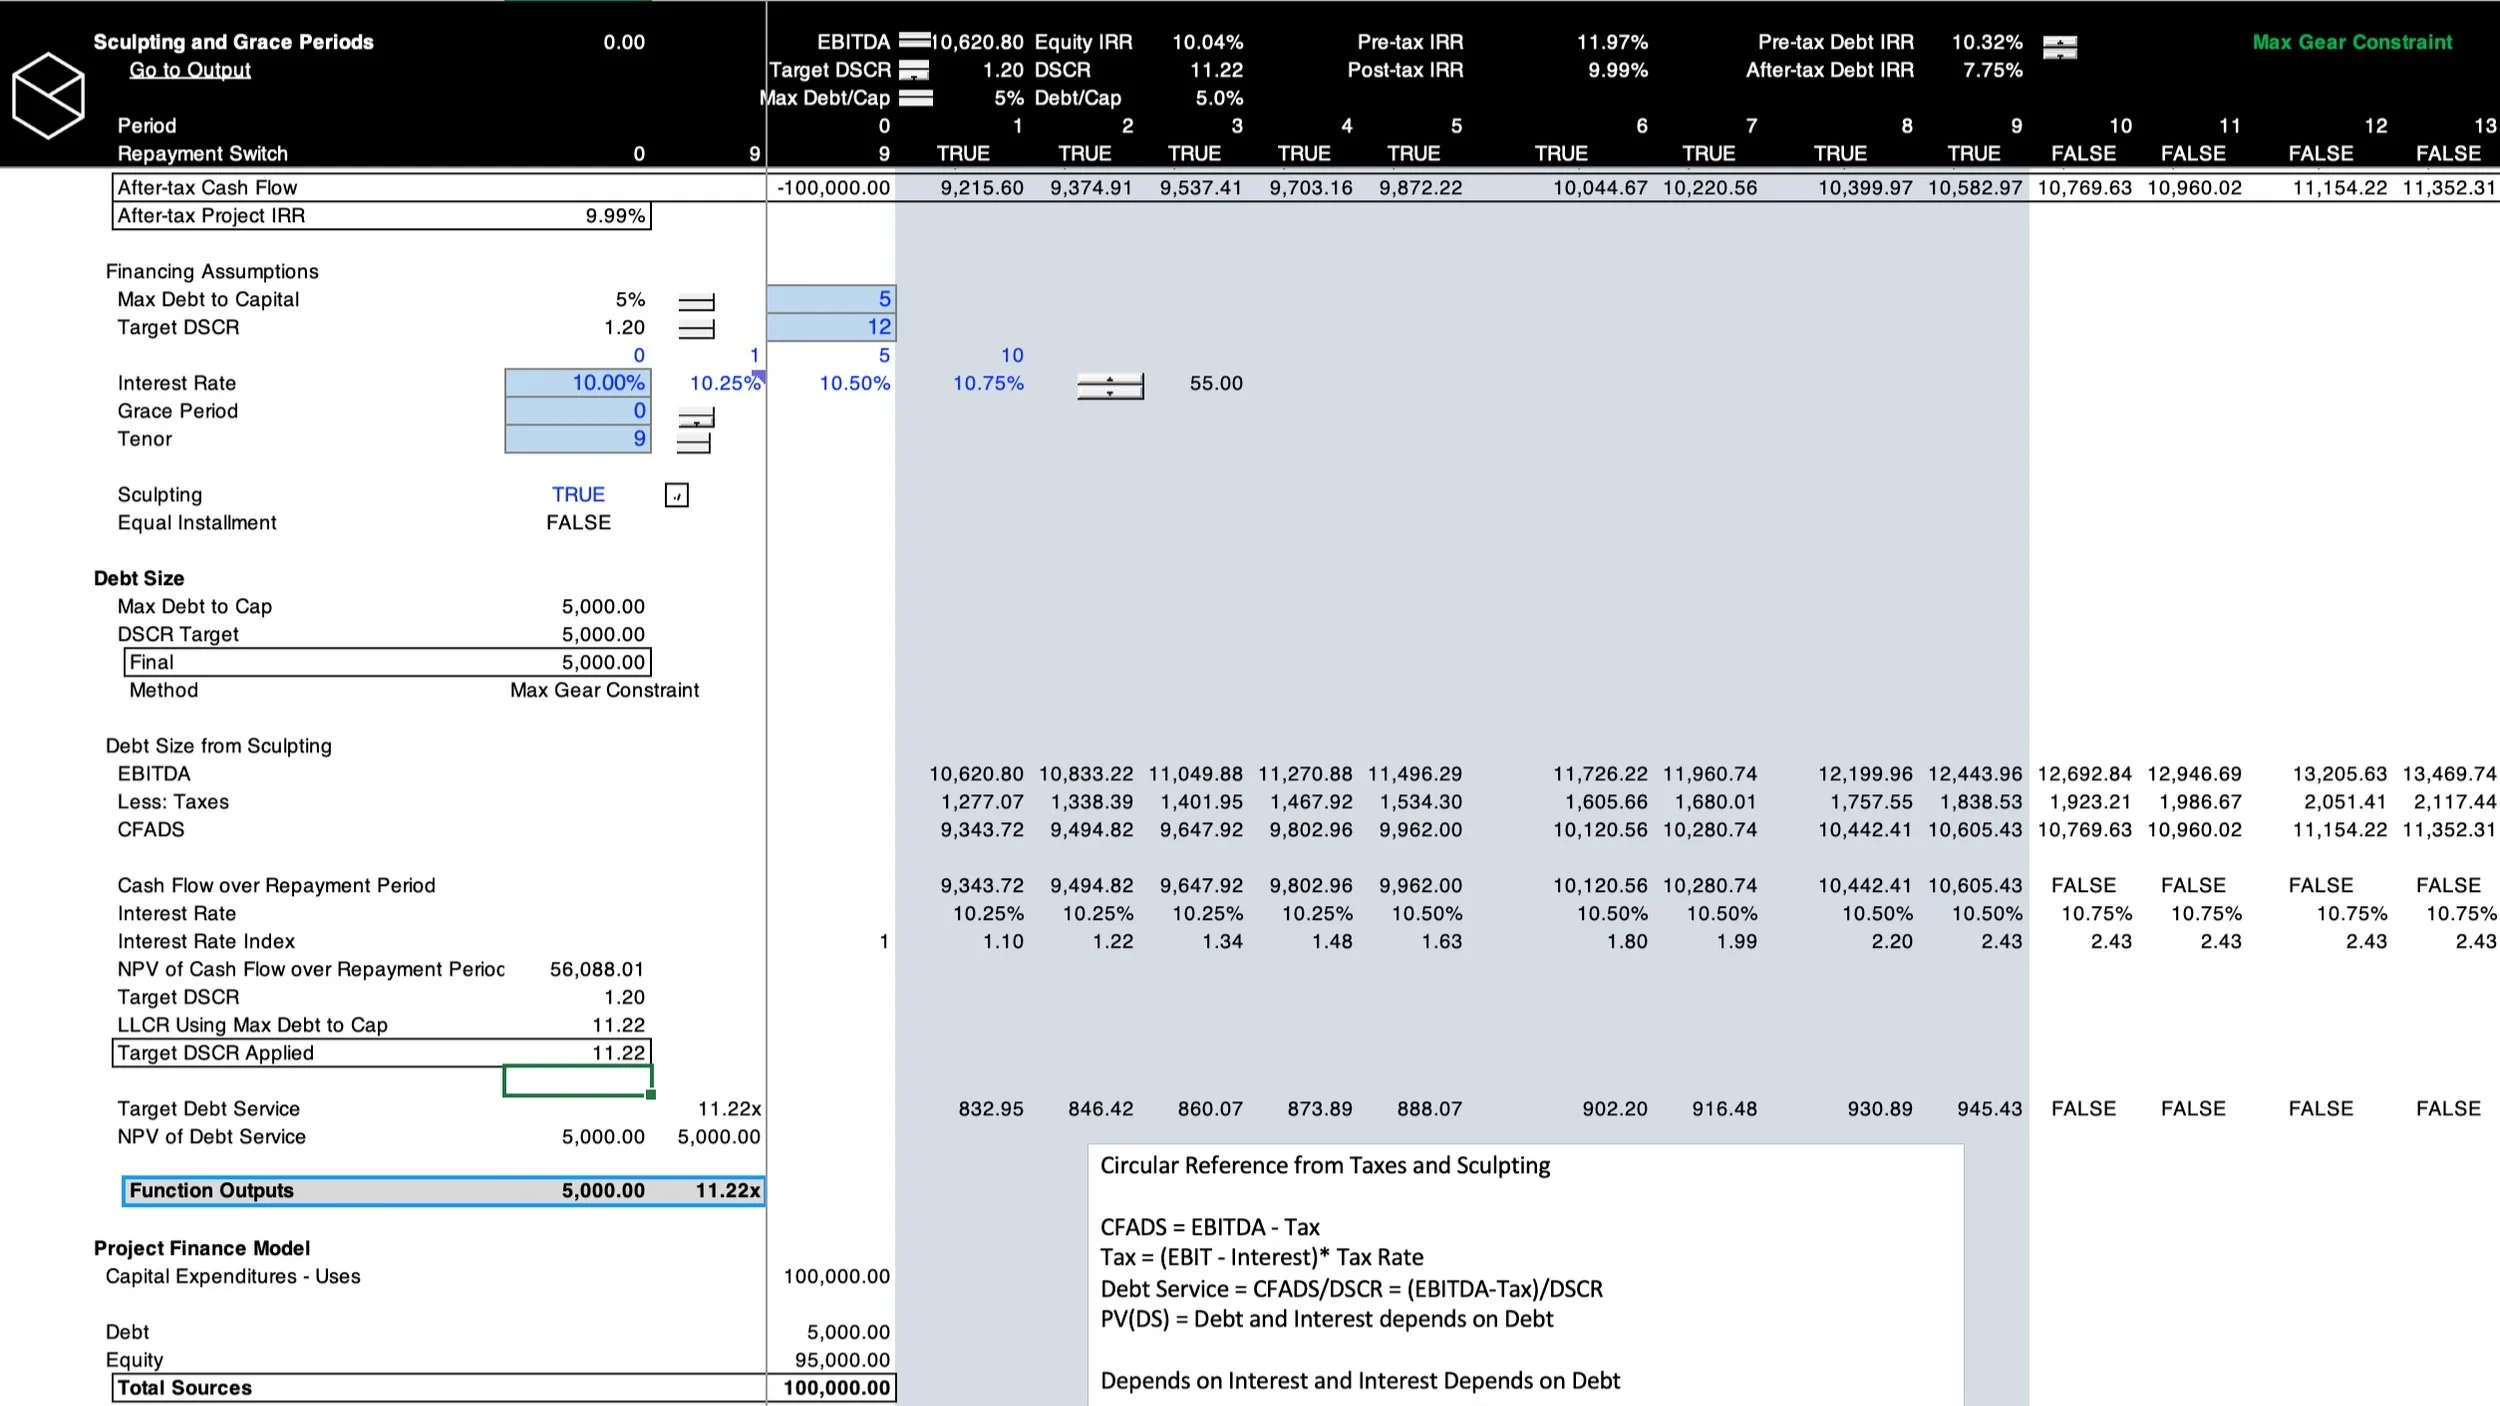Click the Tenor spinner control
This screenshot has height=1406, width=2500.
click(694, 443)
